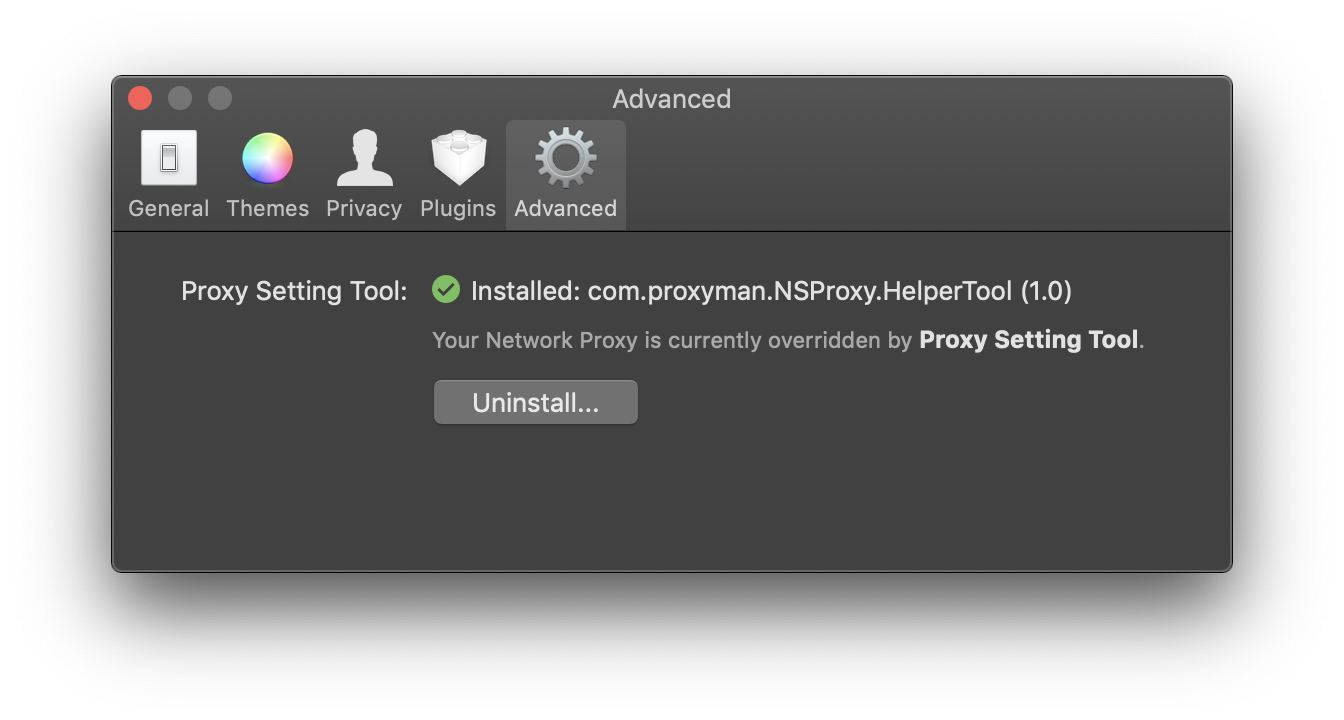Open the Themes color wheel icon
1344x720 pixels.
pos(267,158)
